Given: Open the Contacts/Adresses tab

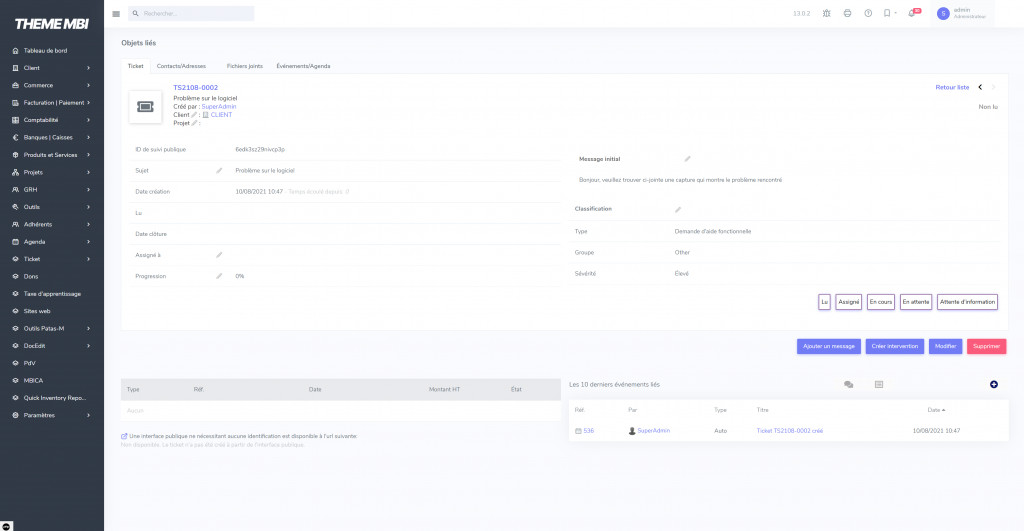Looking at the screenshot, I should (181, 66).
